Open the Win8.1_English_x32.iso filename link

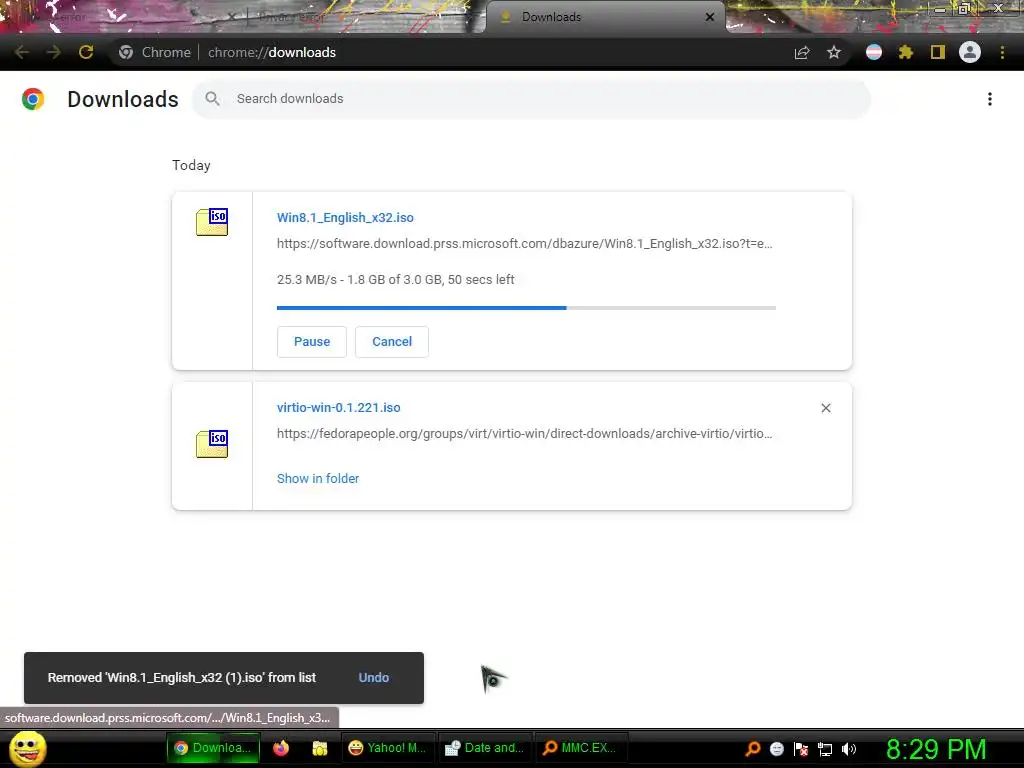tap(345, 217)
